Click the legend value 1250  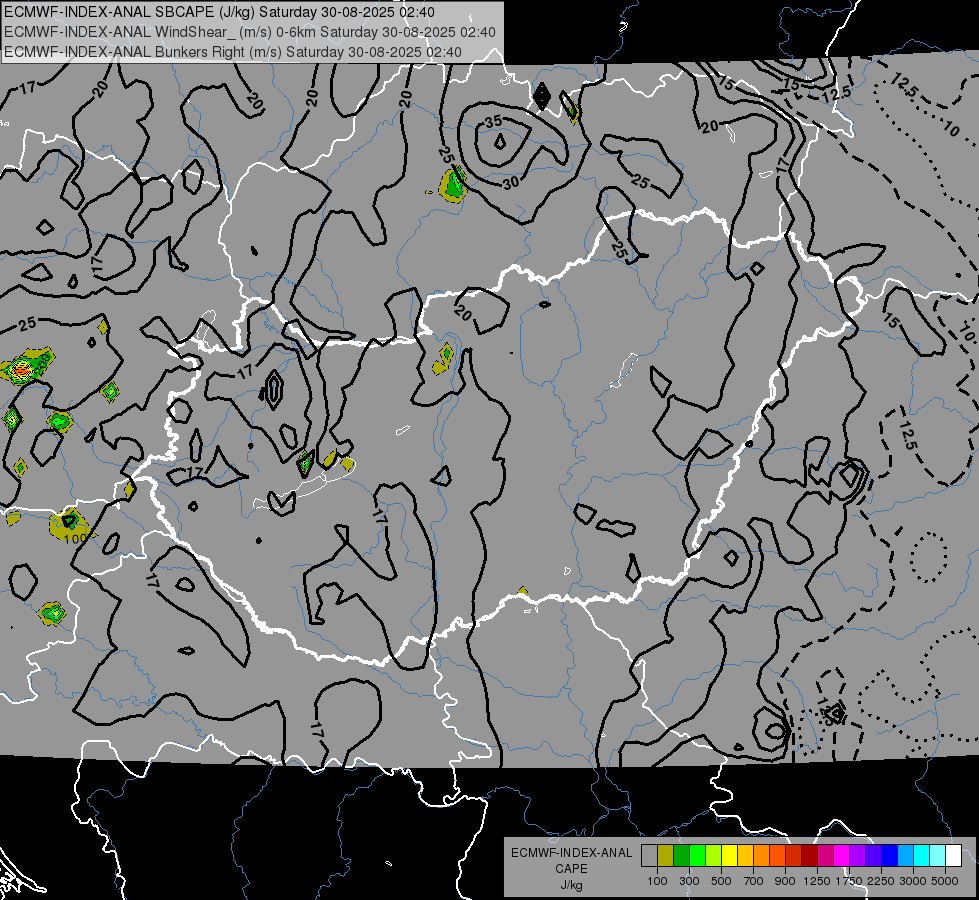pyautogui.click(x=817, y=881)
